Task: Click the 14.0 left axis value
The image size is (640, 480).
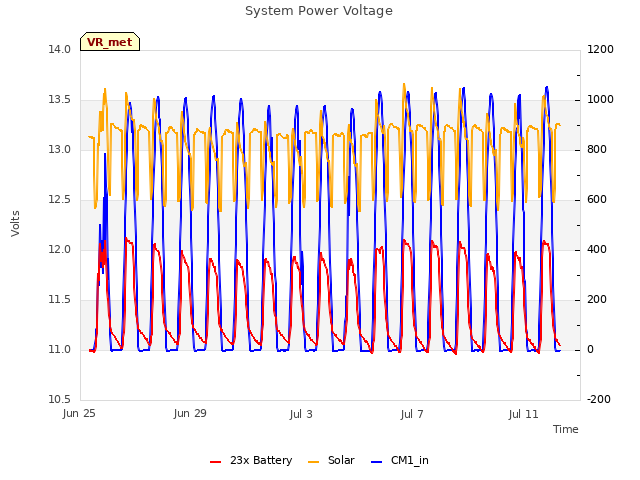Action: (x=60, y=49)
